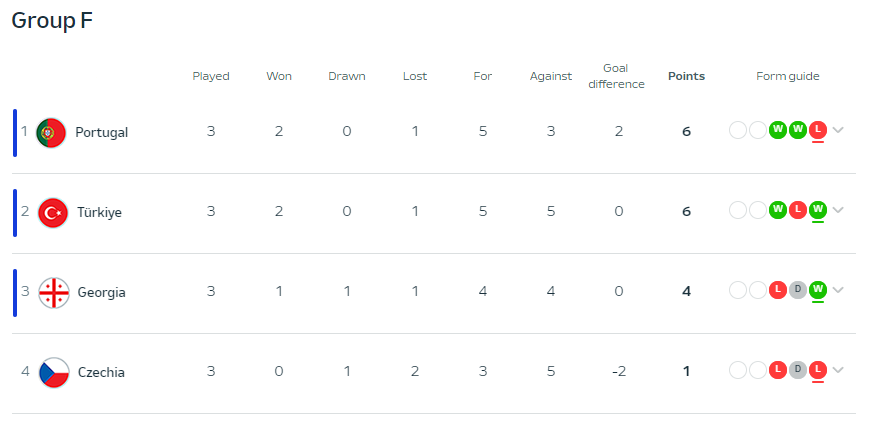Click the Czechia flag icon

(54, 372)
